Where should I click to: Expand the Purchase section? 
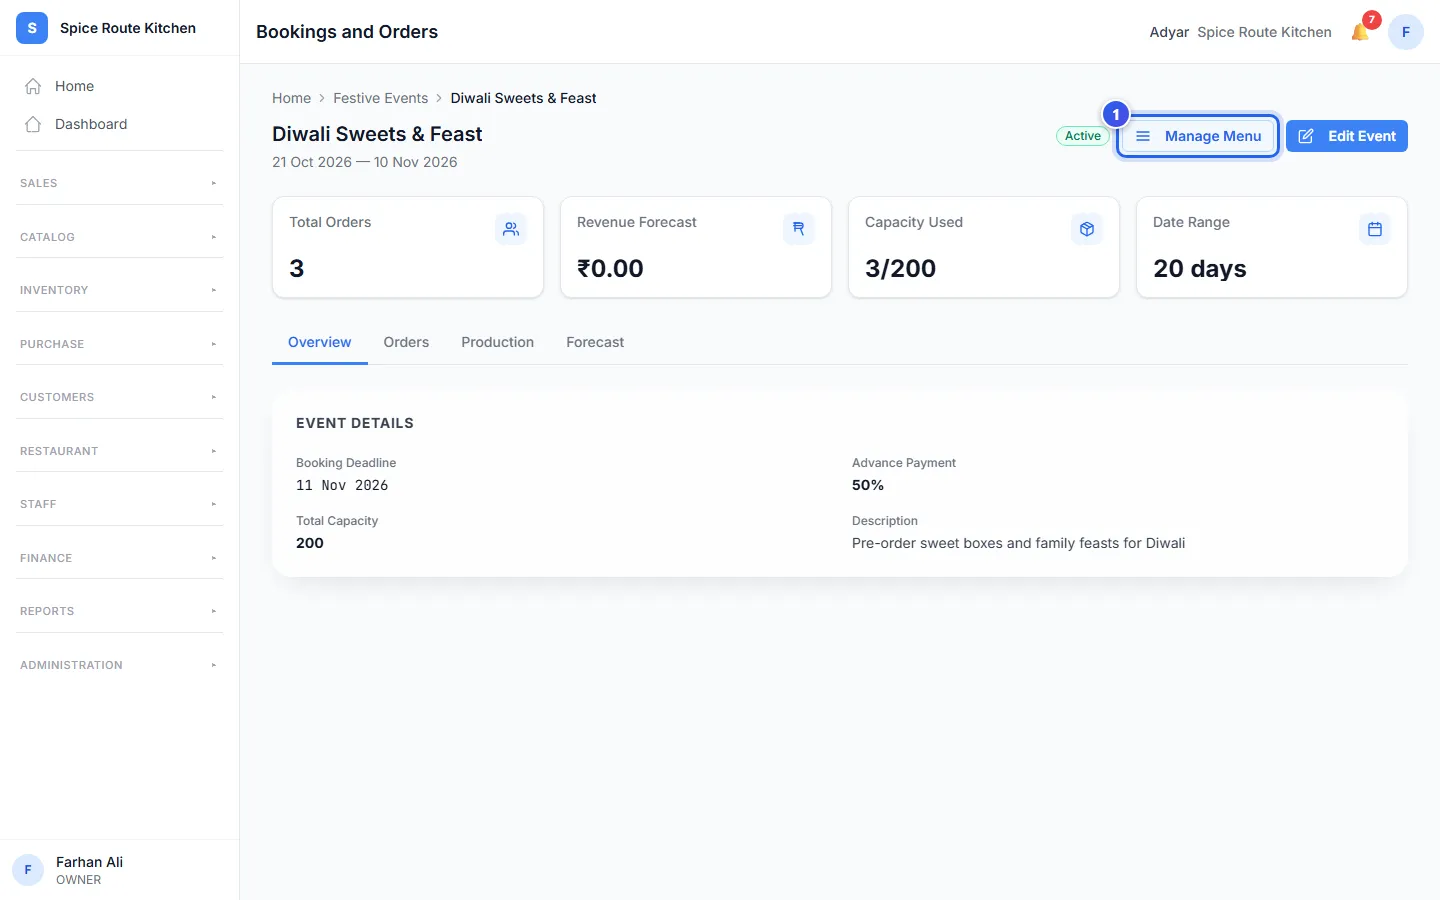click(120, 344)
